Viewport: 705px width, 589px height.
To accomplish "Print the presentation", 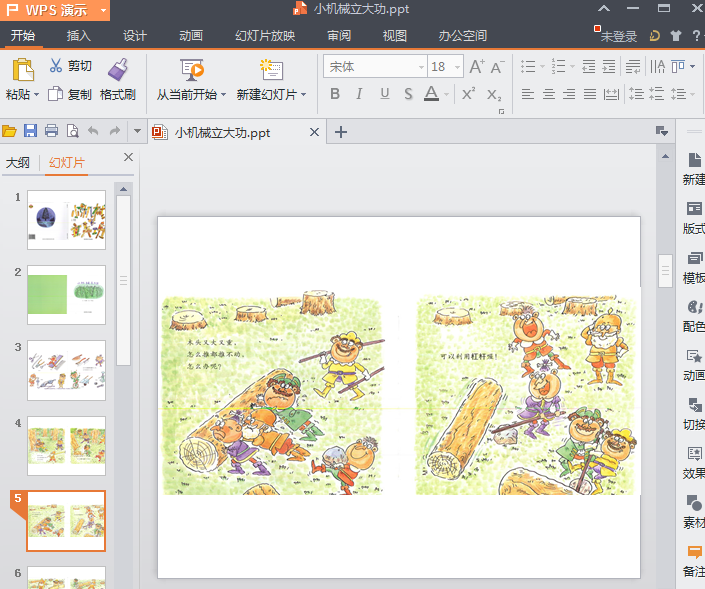I will click(x=51, y=131).
